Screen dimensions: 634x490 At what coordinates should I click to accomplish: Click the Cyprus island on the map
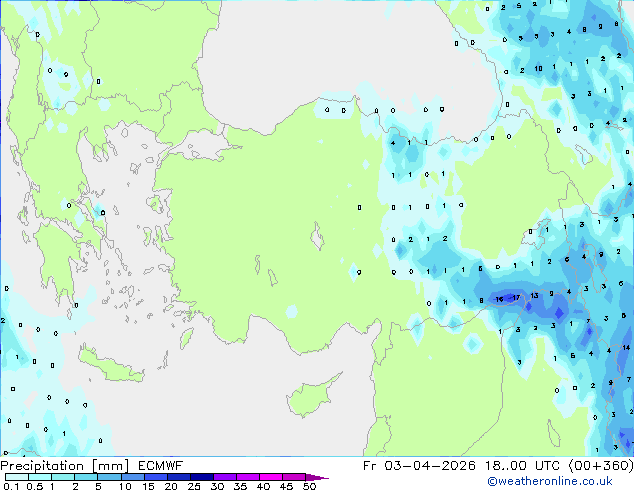(x=311, y=396)
